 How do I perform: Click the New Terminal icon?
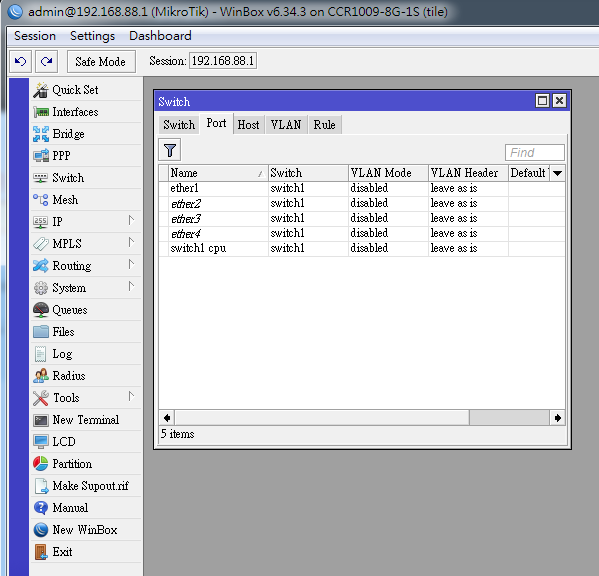[40, 420]
